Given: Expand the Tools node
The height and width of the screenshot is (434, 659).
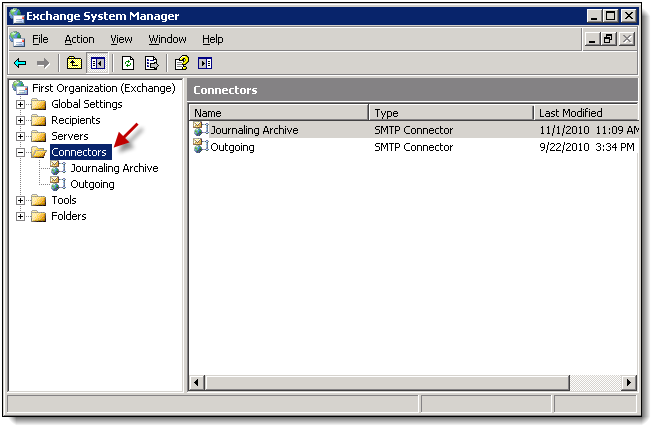Looking at the screenshot, I should point(20,200).
